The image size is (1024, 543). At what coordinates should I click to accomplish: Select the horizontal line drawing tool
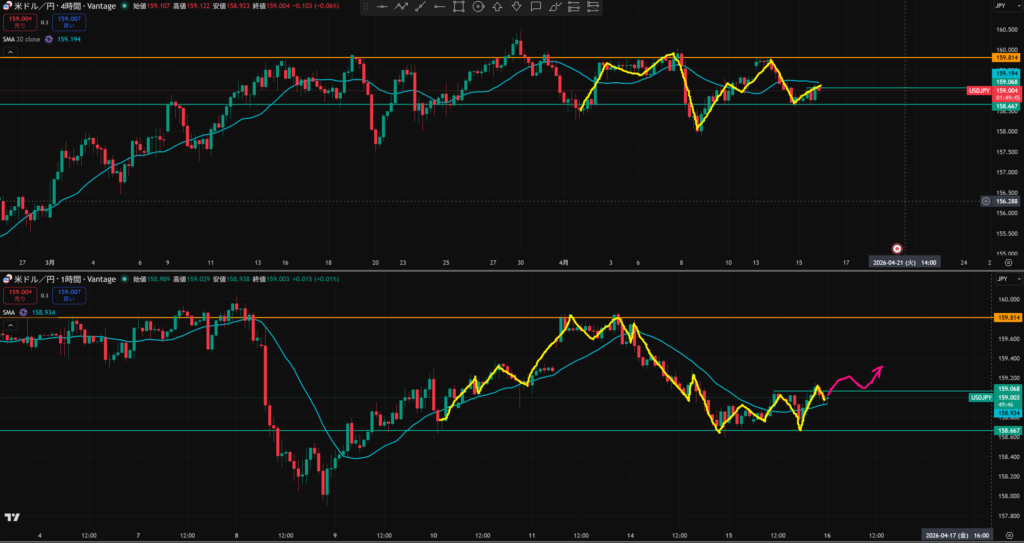pyautogui.click(x=382, y=7)
